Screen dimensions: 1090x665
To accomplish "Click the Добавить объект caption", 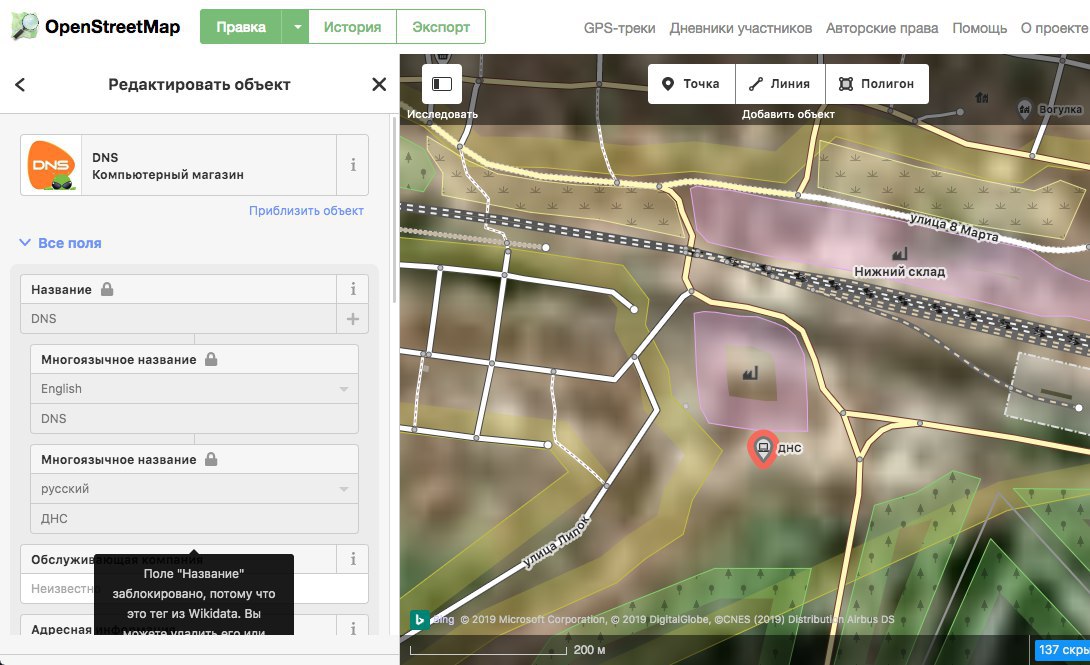I will 788,114.
